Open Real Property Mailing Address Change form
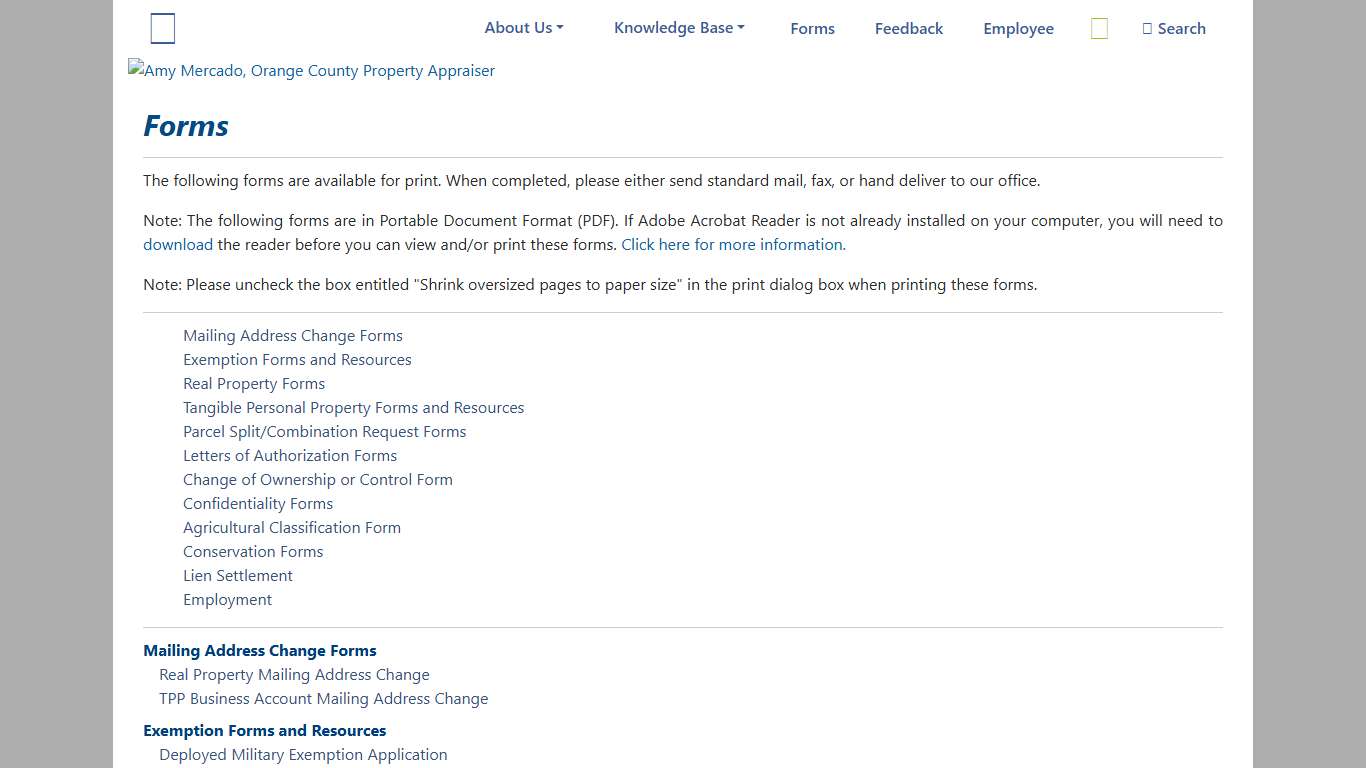1366x768 pixels. tap(294, 675)
